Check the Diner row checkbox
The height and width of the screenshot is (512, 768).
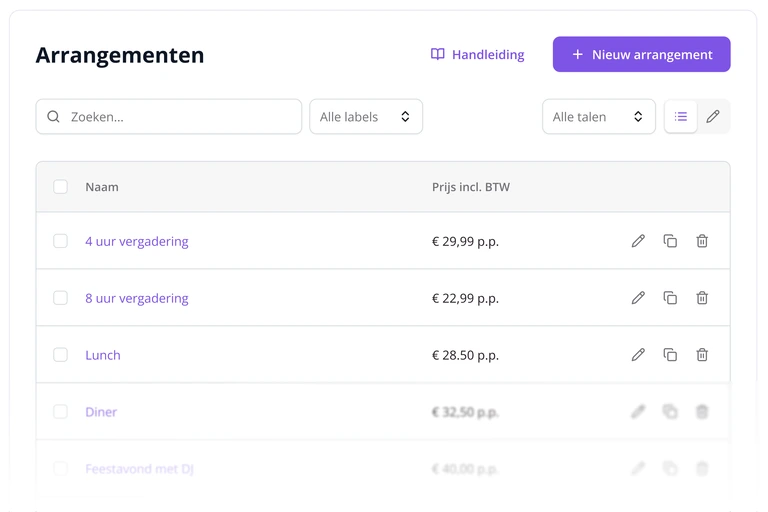pos(60,412)
